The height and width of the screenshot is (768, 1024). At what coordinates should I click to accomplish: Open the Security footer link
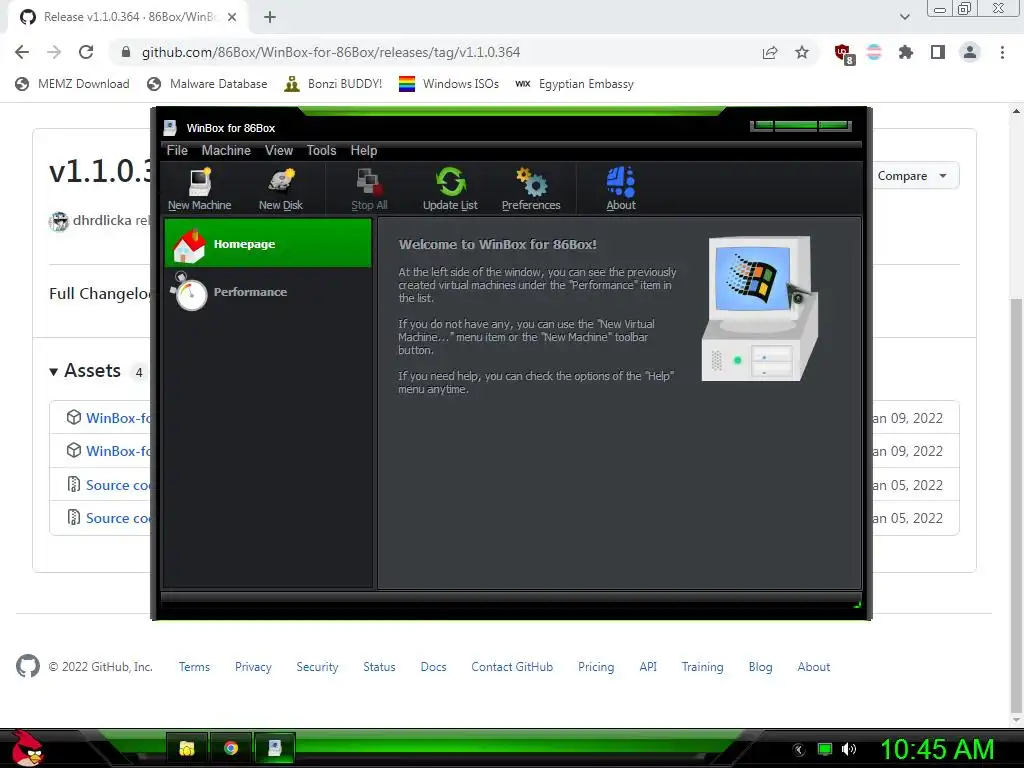pyautogui.click(x=317, y=667)
